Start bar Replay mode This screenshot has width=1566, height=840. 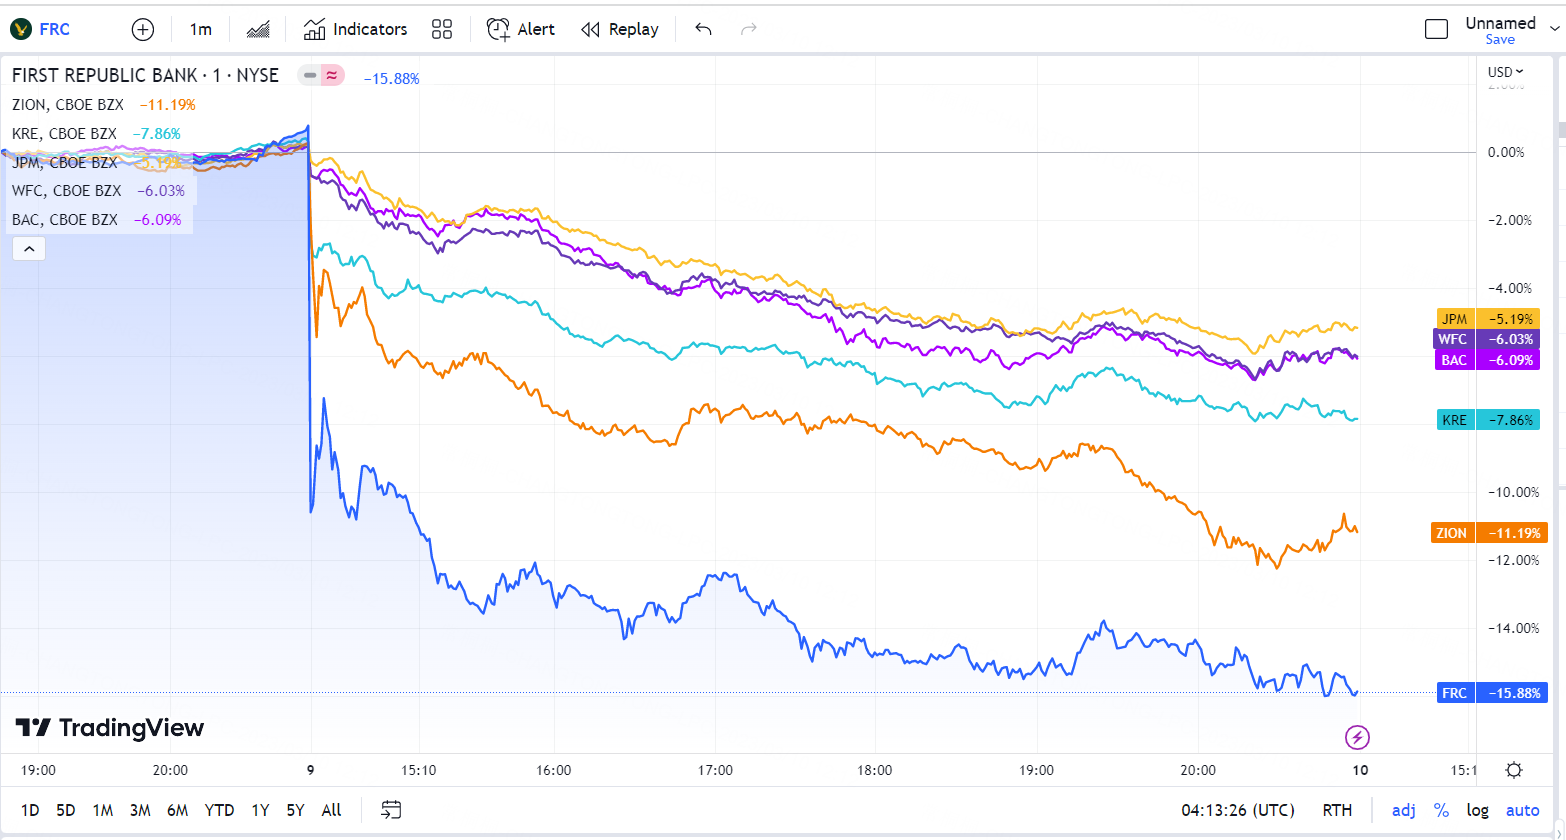(x=620, y=29)
